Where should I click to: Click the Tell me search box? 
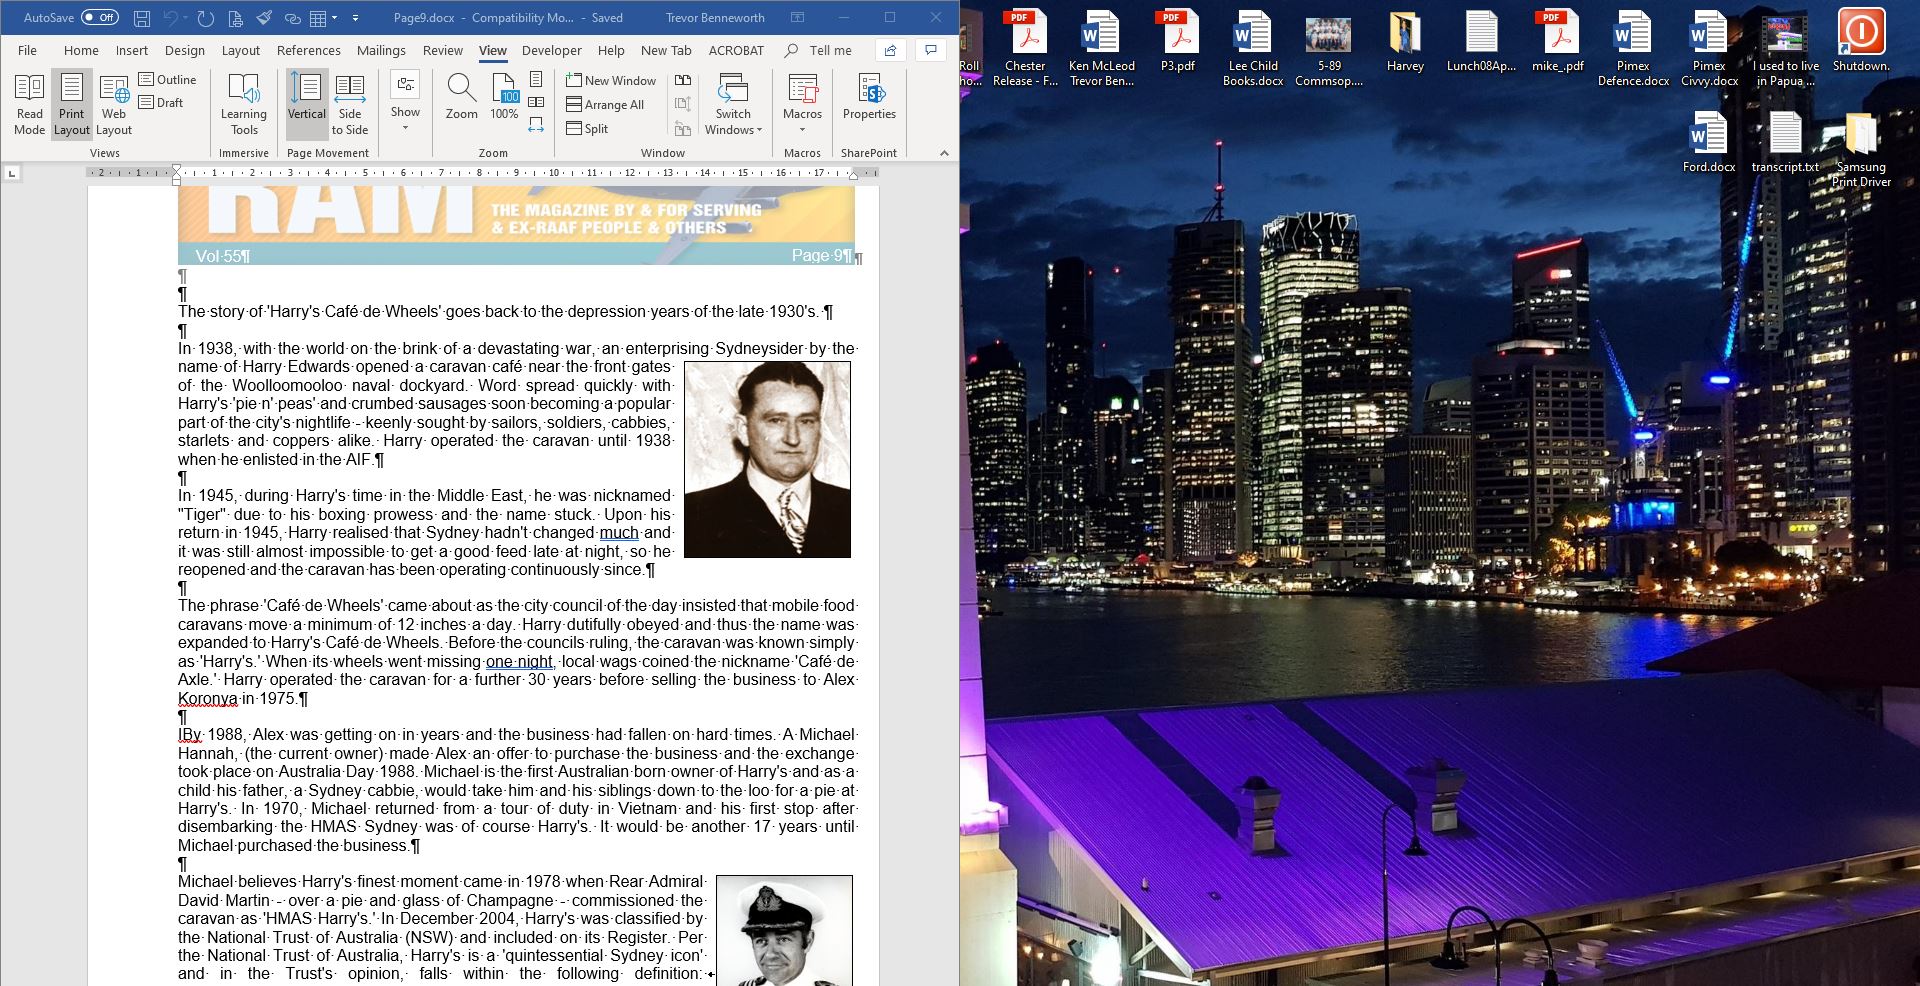tap(820, 50)
